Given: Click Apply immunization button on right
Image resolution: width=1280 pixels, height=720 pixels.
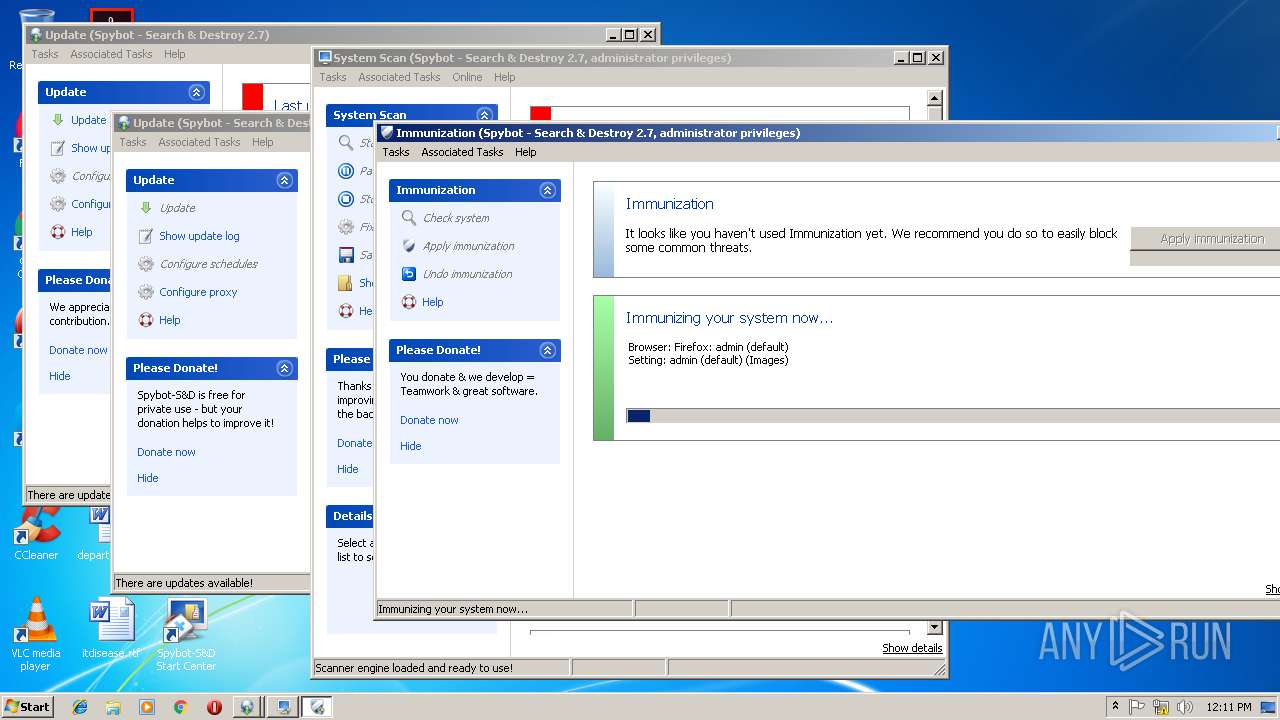Looking at the screenshot, I should coord(1205,239).
